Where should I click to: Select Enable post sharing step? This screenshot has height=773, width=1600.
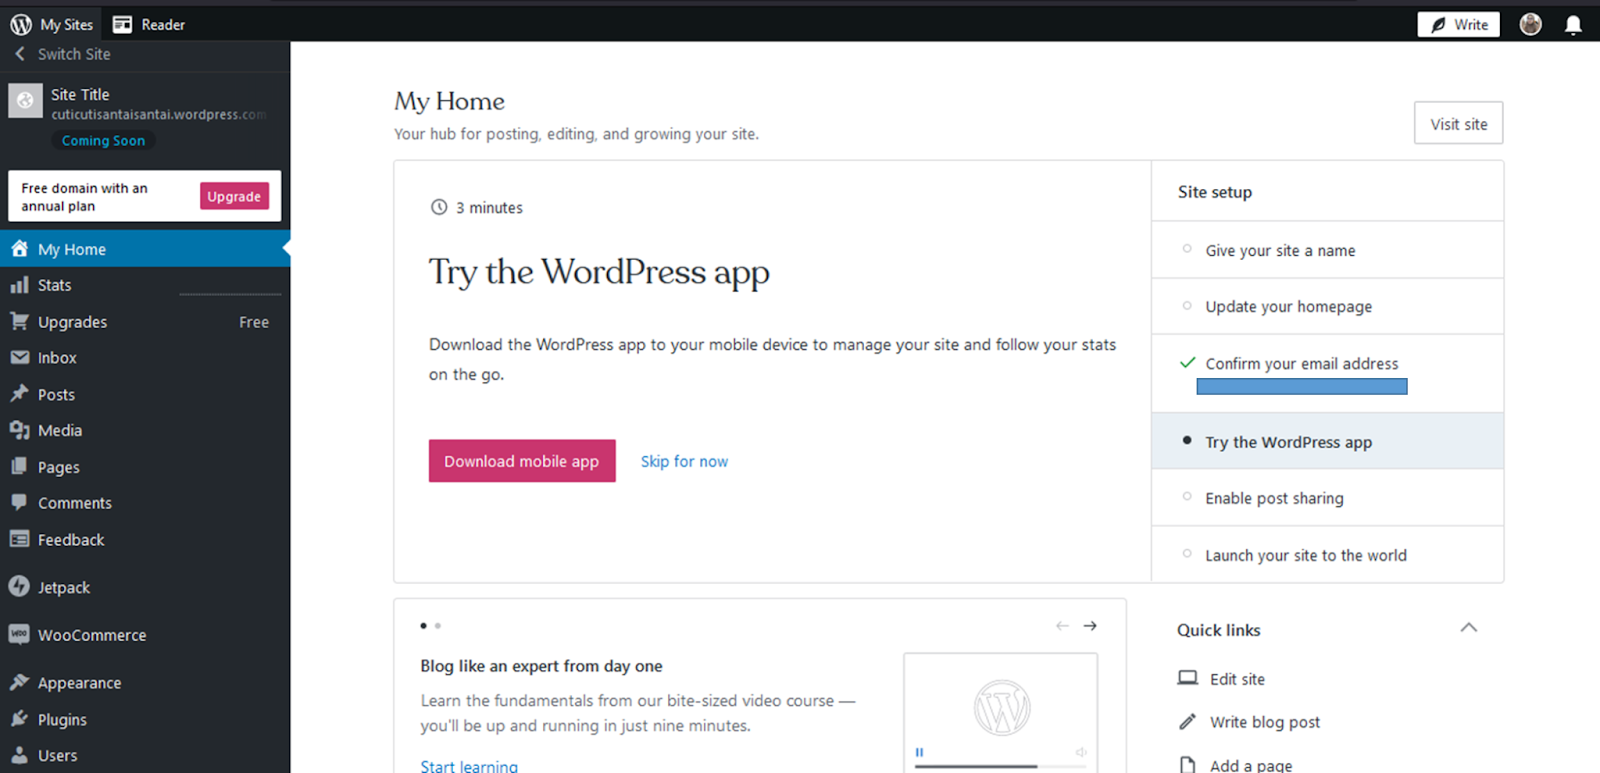pyautogui.click(x=1327, y=498)
